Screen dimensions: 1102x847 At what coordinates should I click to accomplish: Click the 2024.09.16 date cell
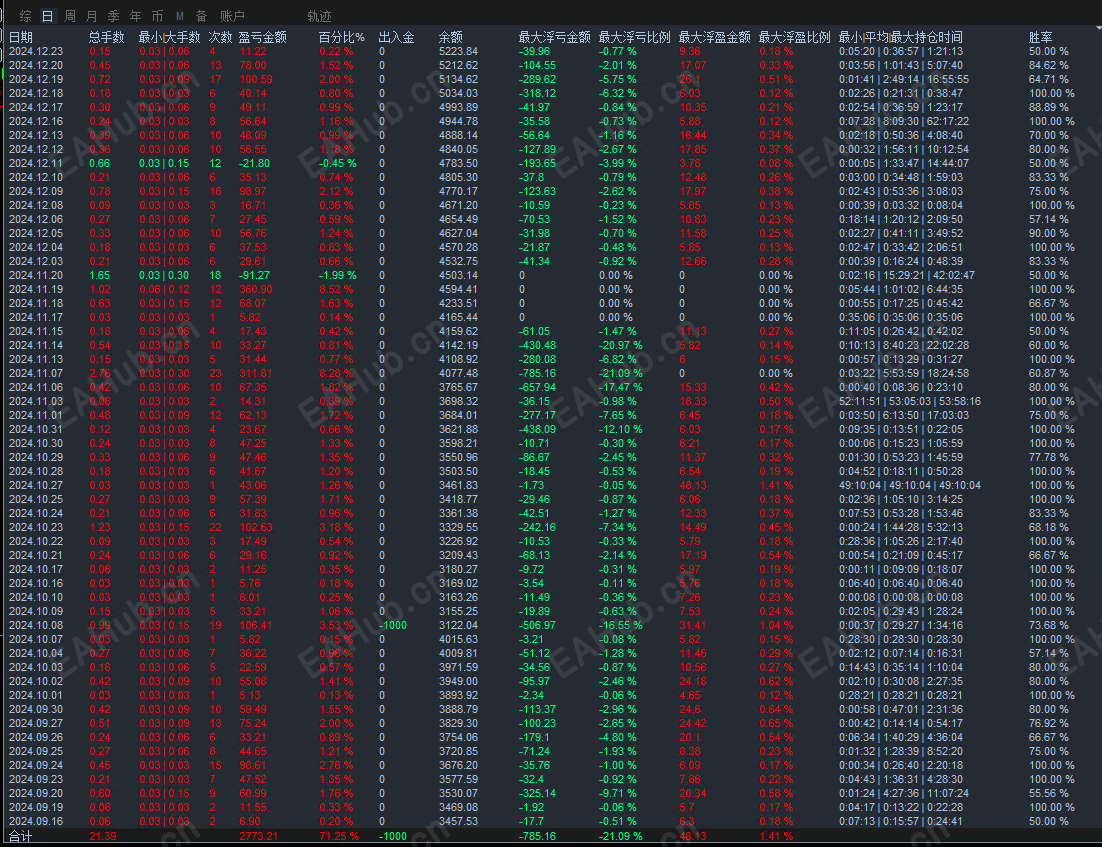point(36,822)
